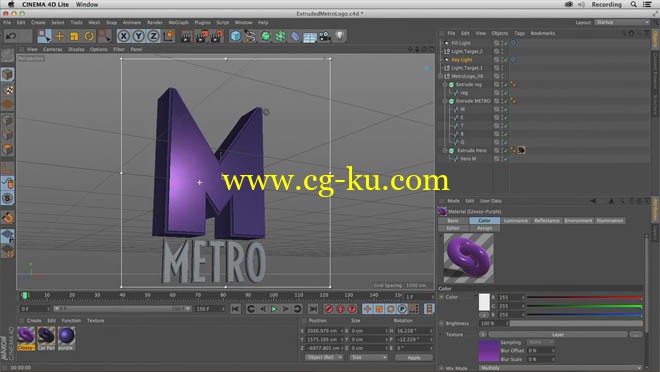Open the Layout dropdown
Screen dimensions: 660x372
pos(622,22)
